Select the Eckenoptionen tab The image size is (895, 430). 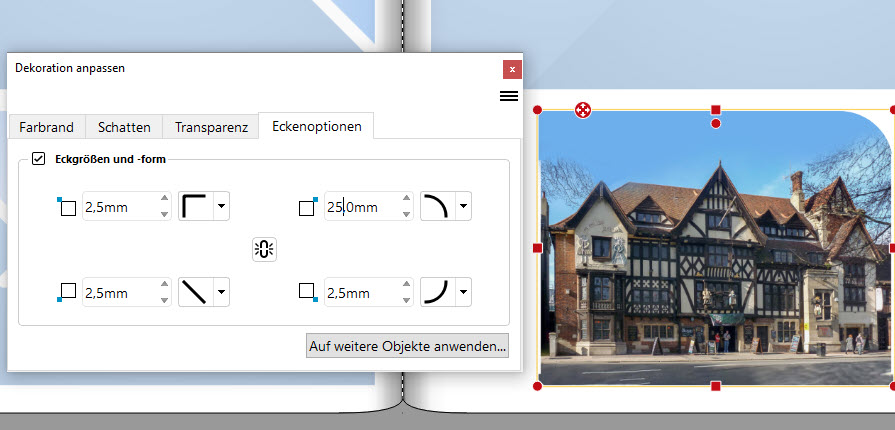pyautogui.click(x=317, y=126)
